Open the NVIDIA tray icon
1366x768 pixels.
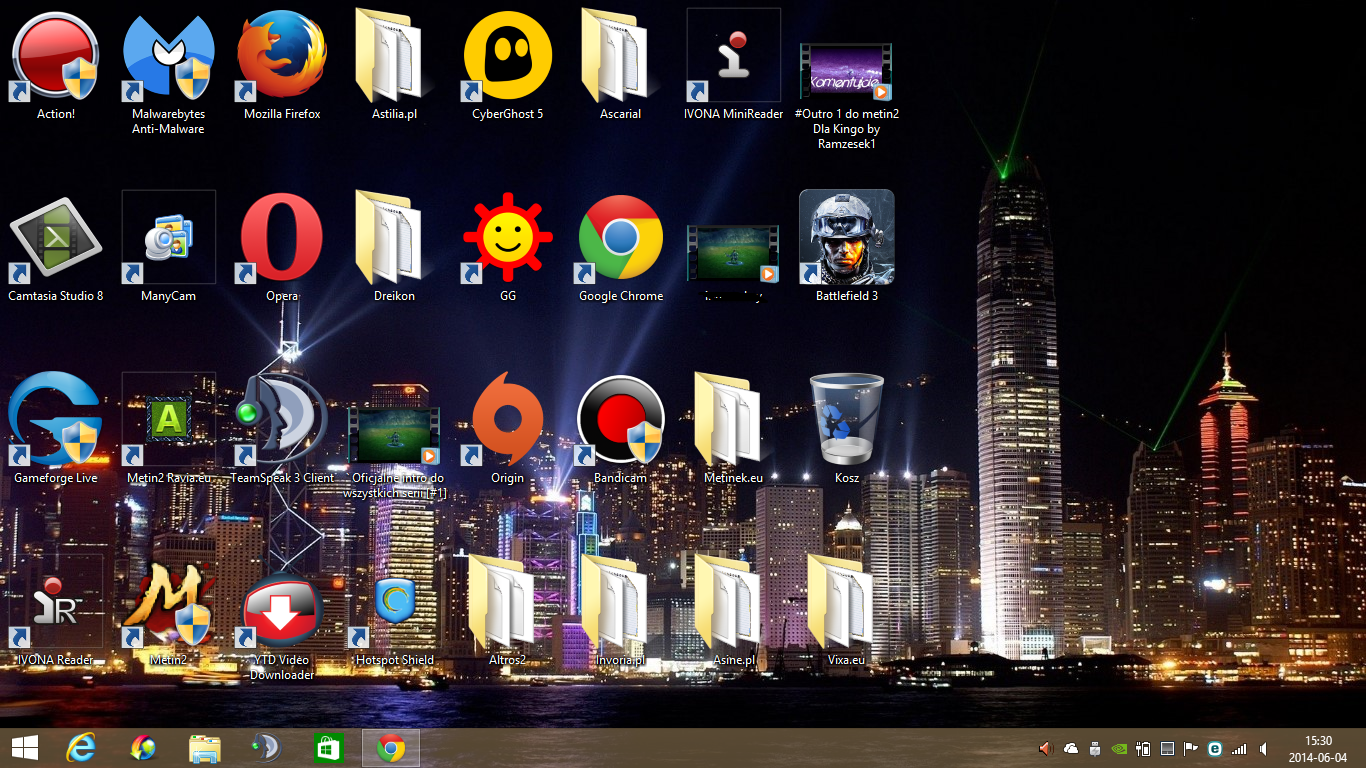pos(1119,748)
